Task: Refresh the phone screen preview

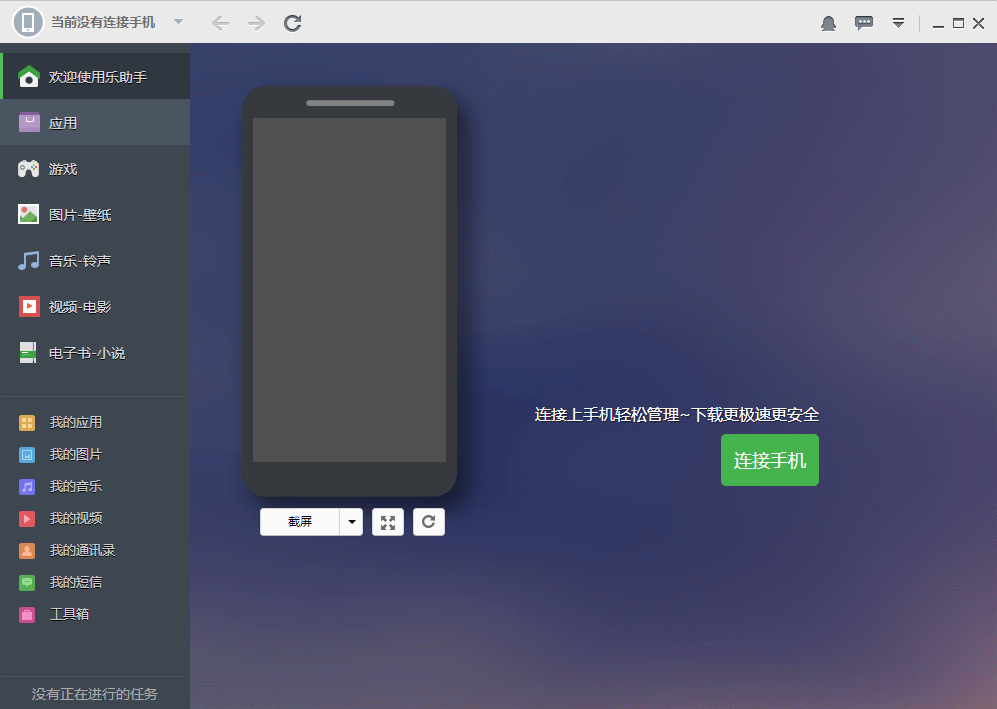Action: point(429,522)
